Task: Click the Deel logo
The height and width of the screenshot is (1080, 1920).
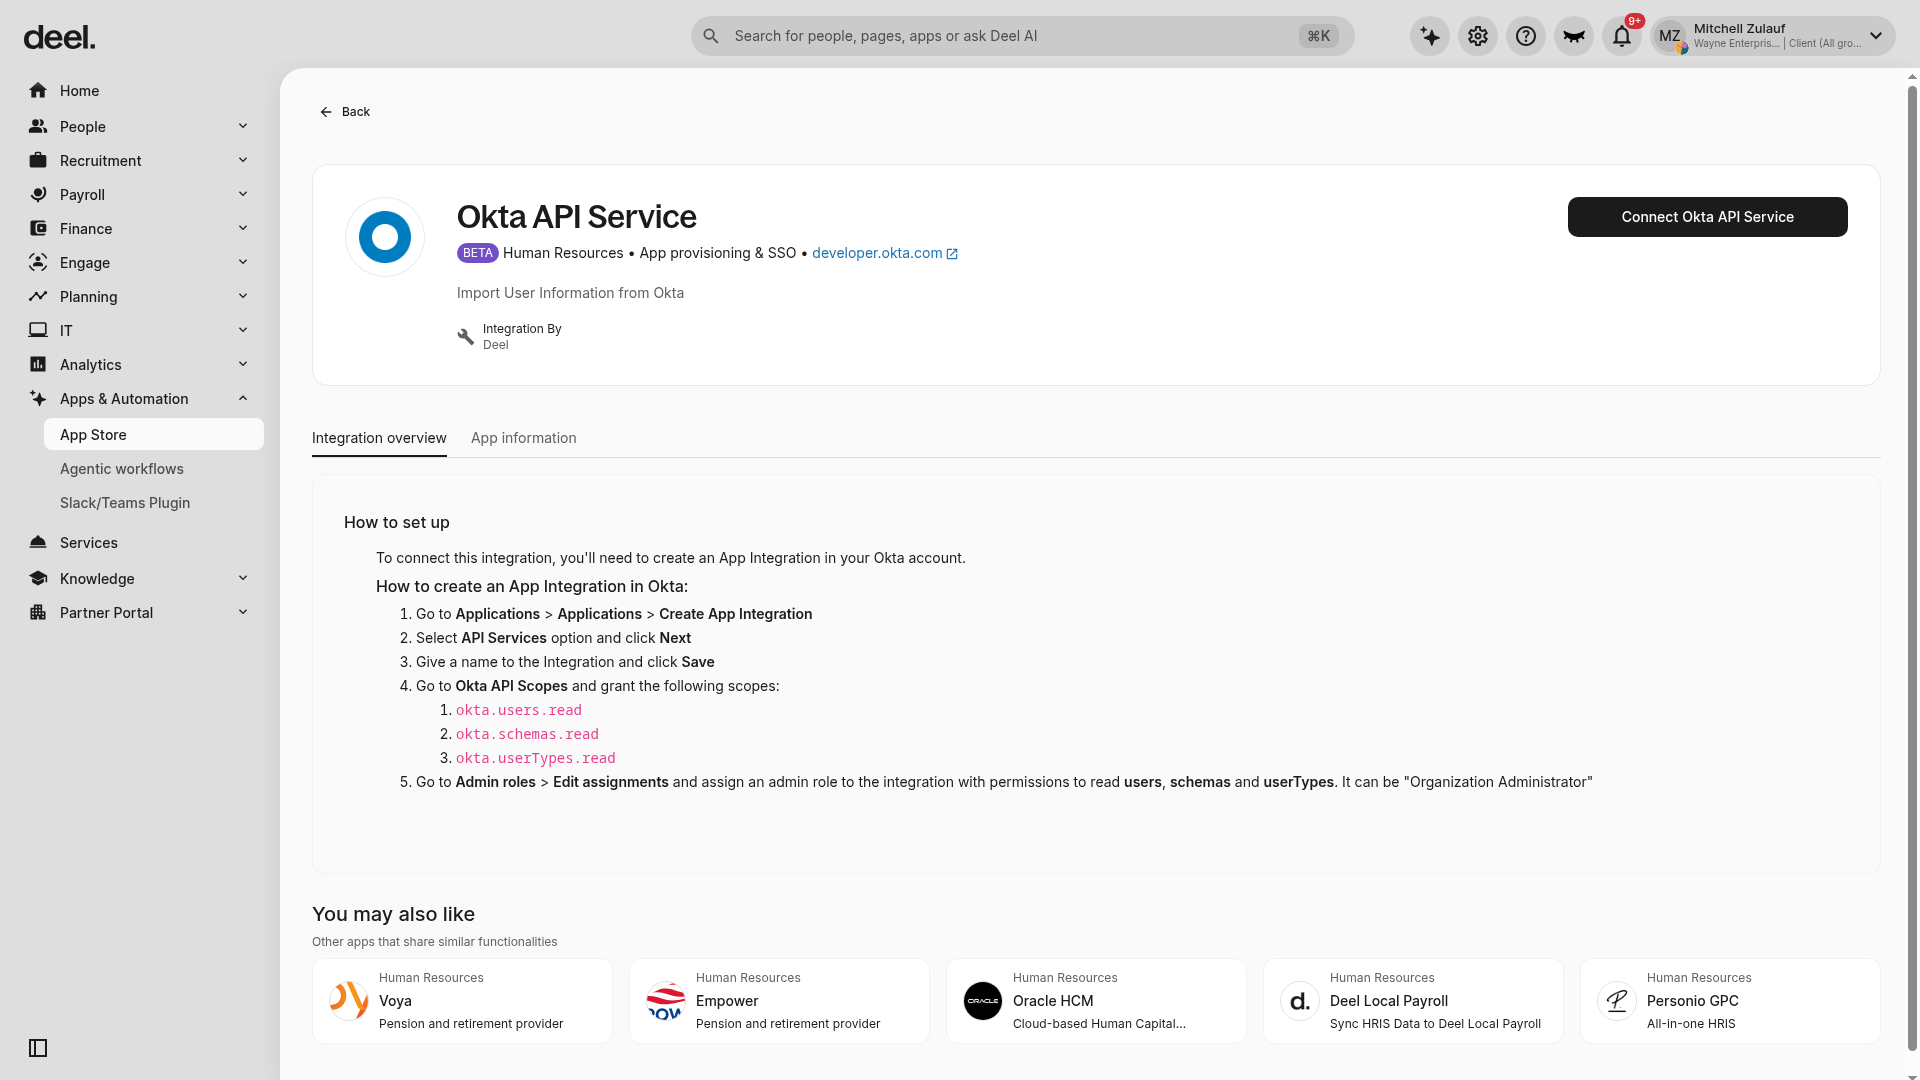Action: (59, 37)
